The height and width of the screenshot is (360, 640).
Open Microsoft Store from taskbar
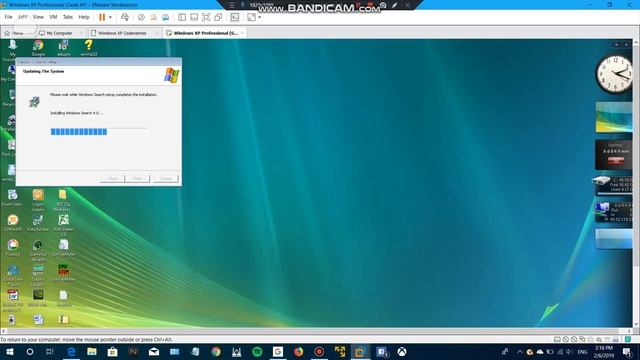[x=112, y=351]
